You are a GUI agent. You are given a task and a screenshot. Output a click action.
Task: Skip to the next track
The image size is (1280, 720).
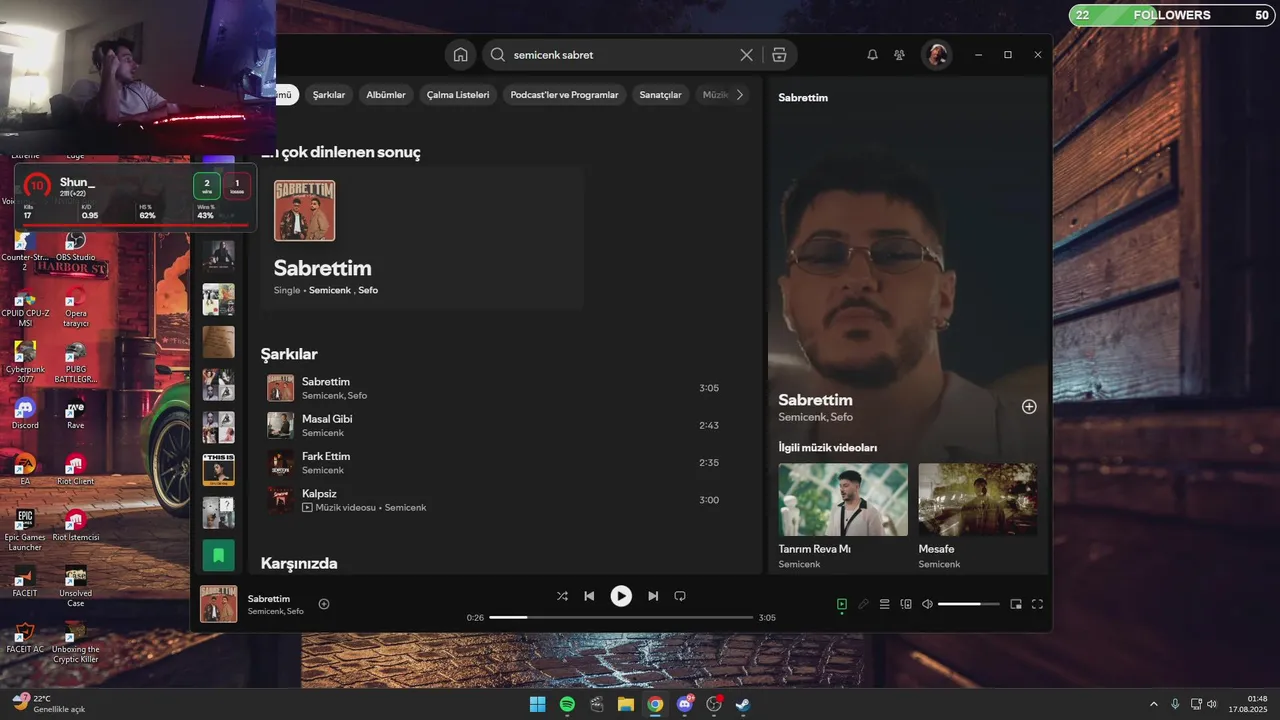(x=653, y=596)
